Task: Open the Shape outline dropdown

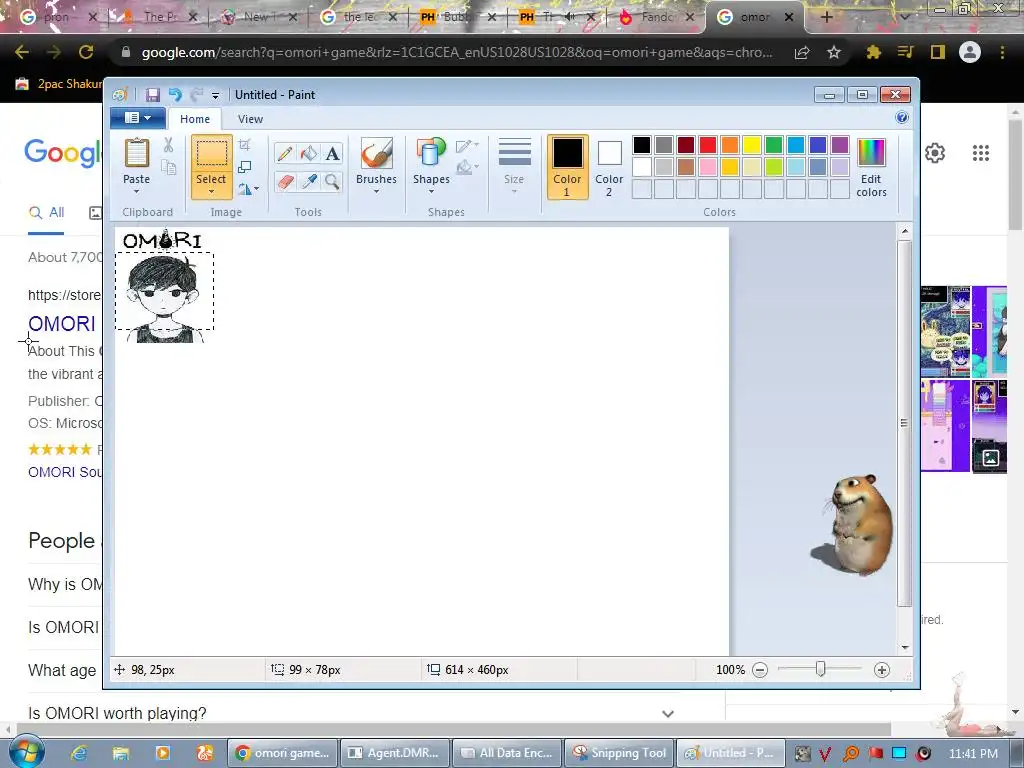Action: [x=467, y=146]
